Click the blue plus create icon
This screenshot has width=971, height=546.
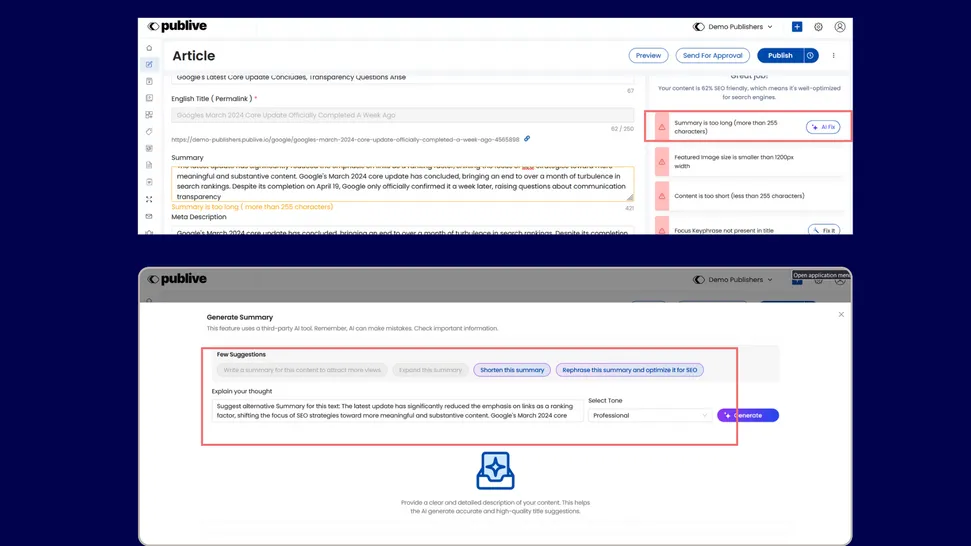797,27
